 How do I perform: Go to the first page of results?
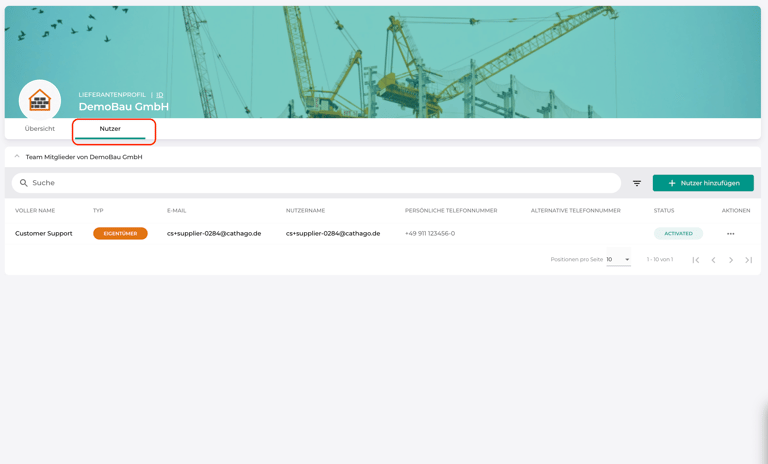(696, 260)
